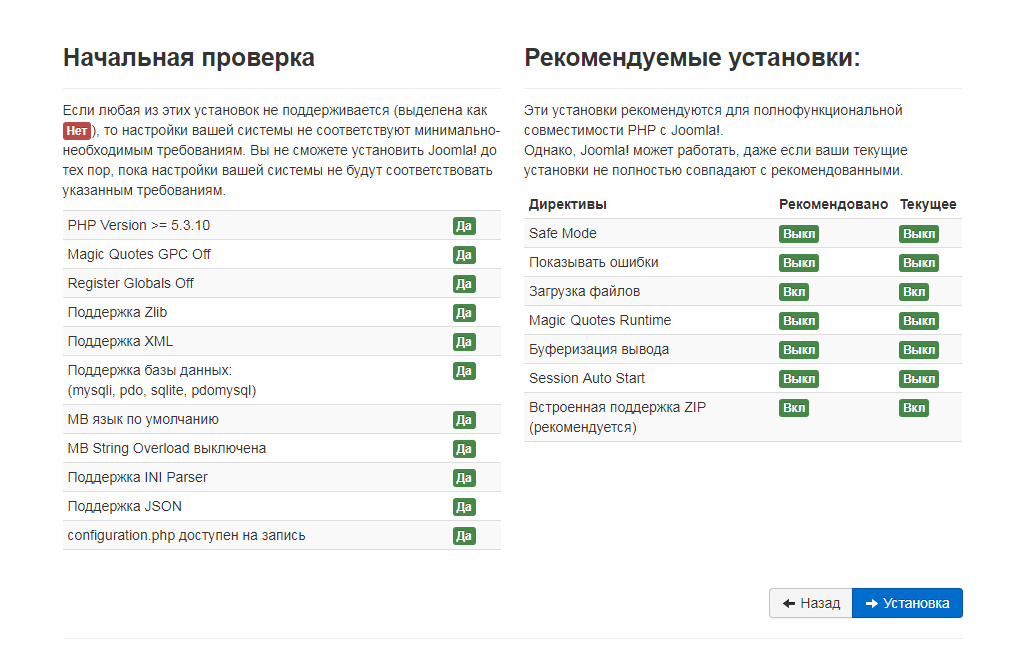The height and width of the screenshot is (660, 1020).
Task: Click the Safe Mode directive label
Action: 563,233
